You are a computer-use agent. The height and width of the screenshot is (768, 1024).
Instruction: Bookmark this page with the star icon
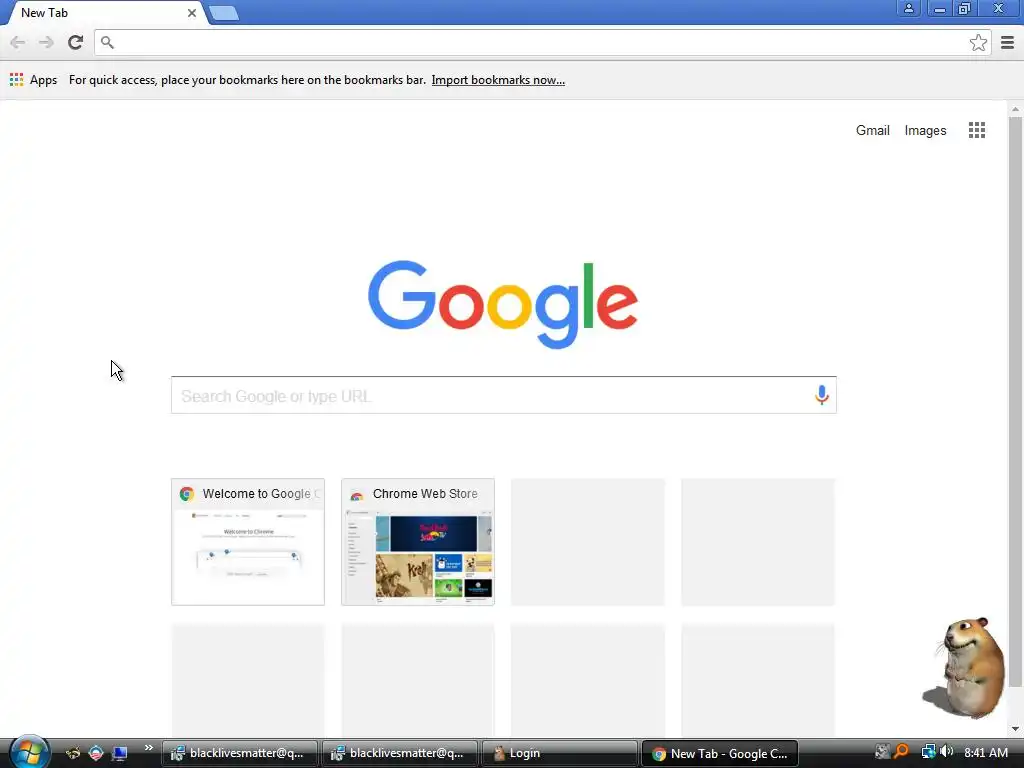coord(978,42)
